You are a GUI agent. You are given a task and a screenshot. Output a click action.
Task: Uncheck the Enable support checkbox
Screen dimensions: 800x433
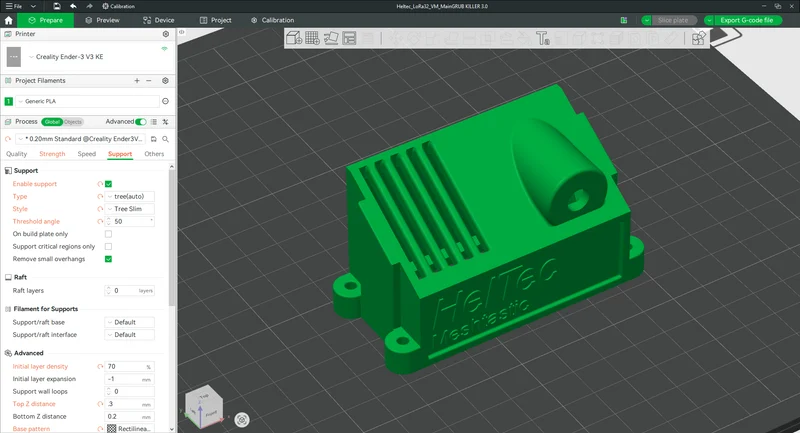(108, 184)
